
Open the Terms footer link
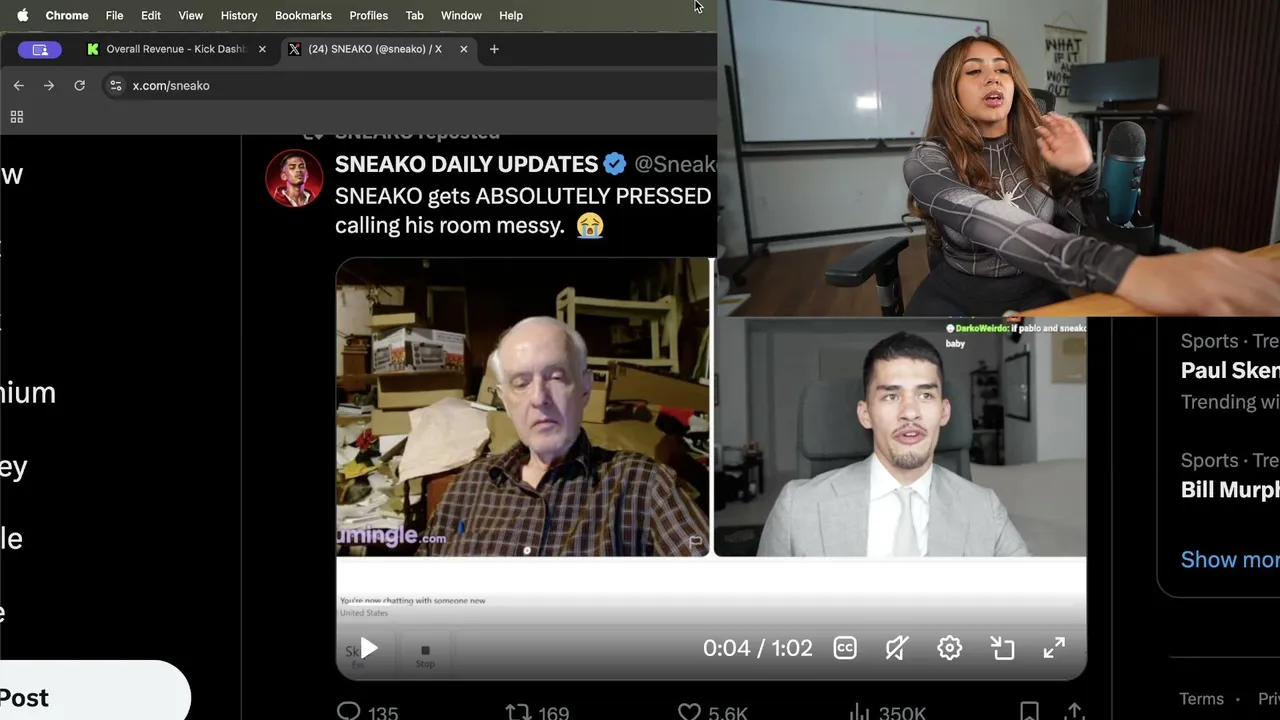click(x=1201, y=699)
